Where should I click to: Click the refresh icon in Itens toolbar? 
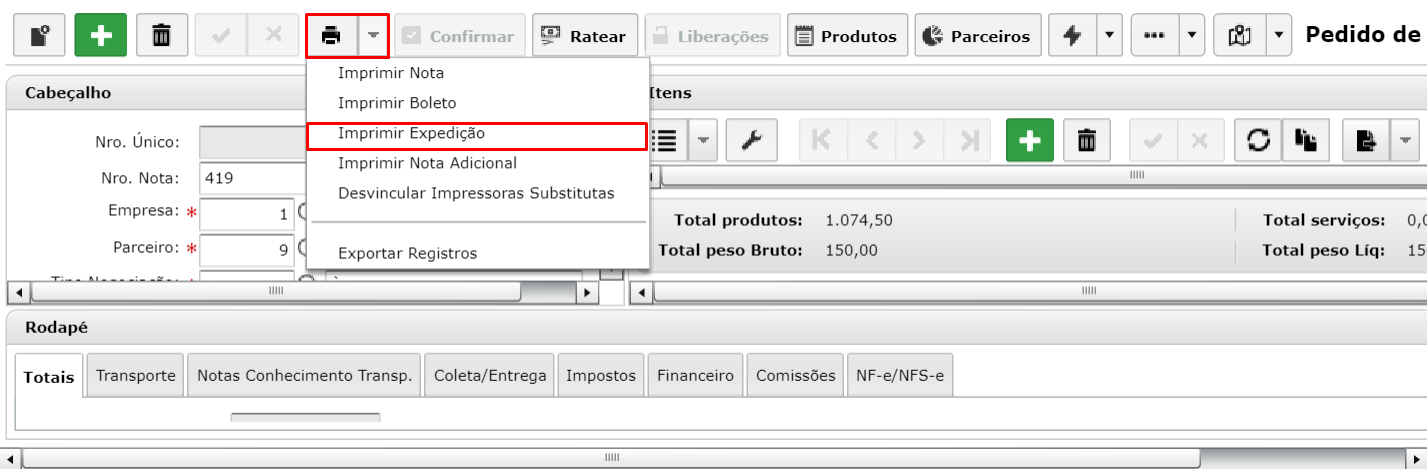pyautogui.click(x=1259, y=142)
